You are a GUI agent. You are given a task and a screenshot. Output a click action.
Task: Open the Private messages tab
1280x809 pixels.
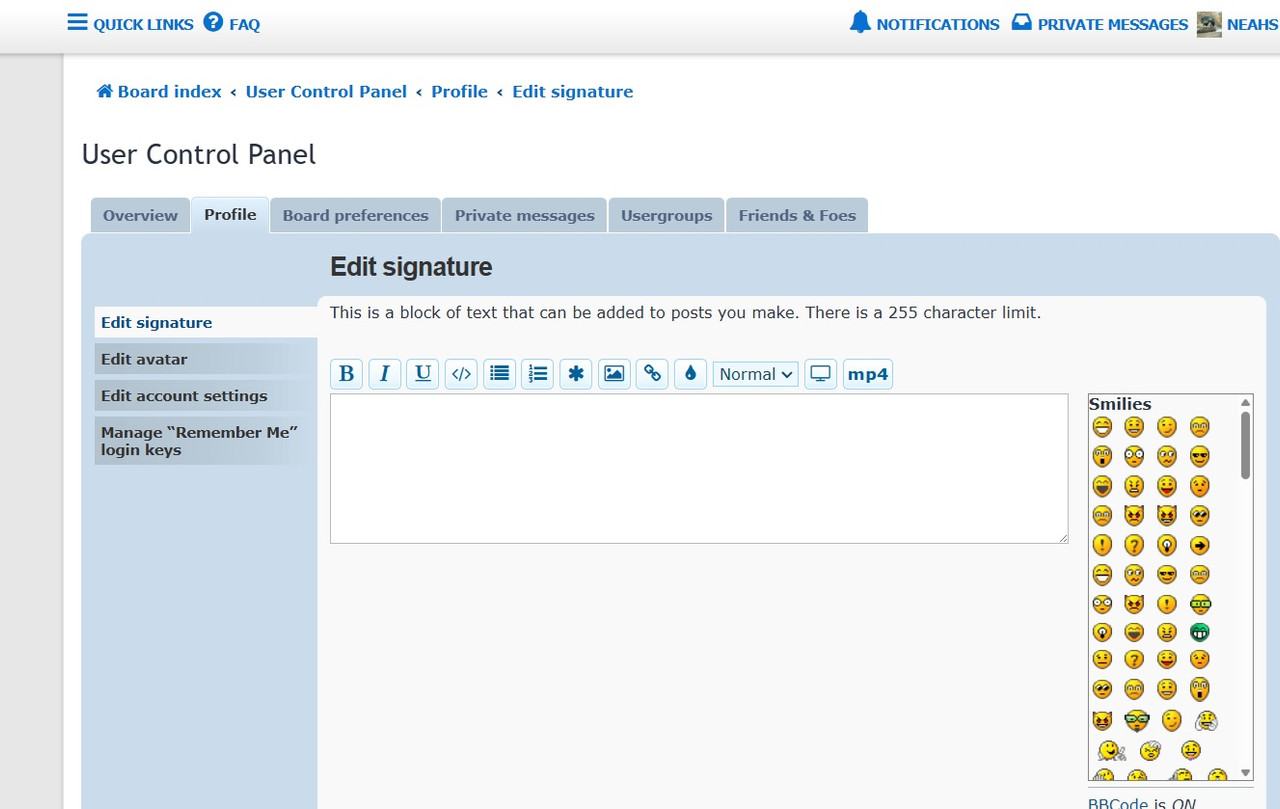[x=525, y=215]
